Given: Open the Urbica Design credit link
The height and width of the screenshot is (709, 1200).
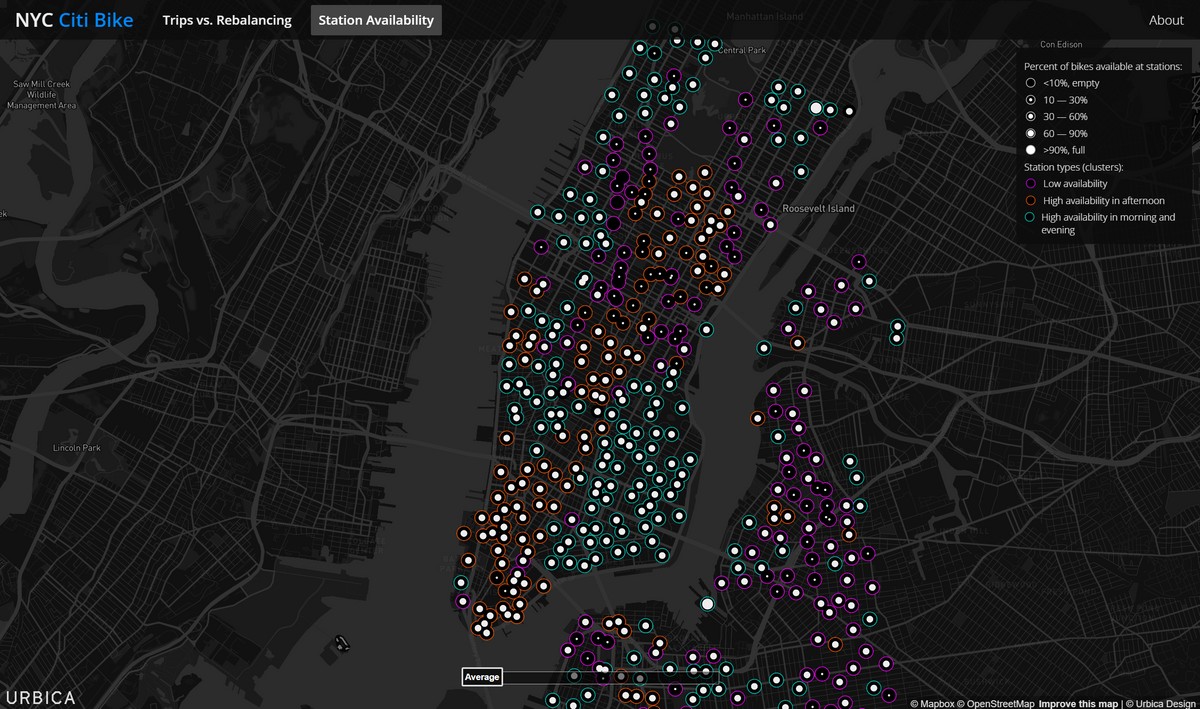Looking at the screenshot, I should [1159, 703].
